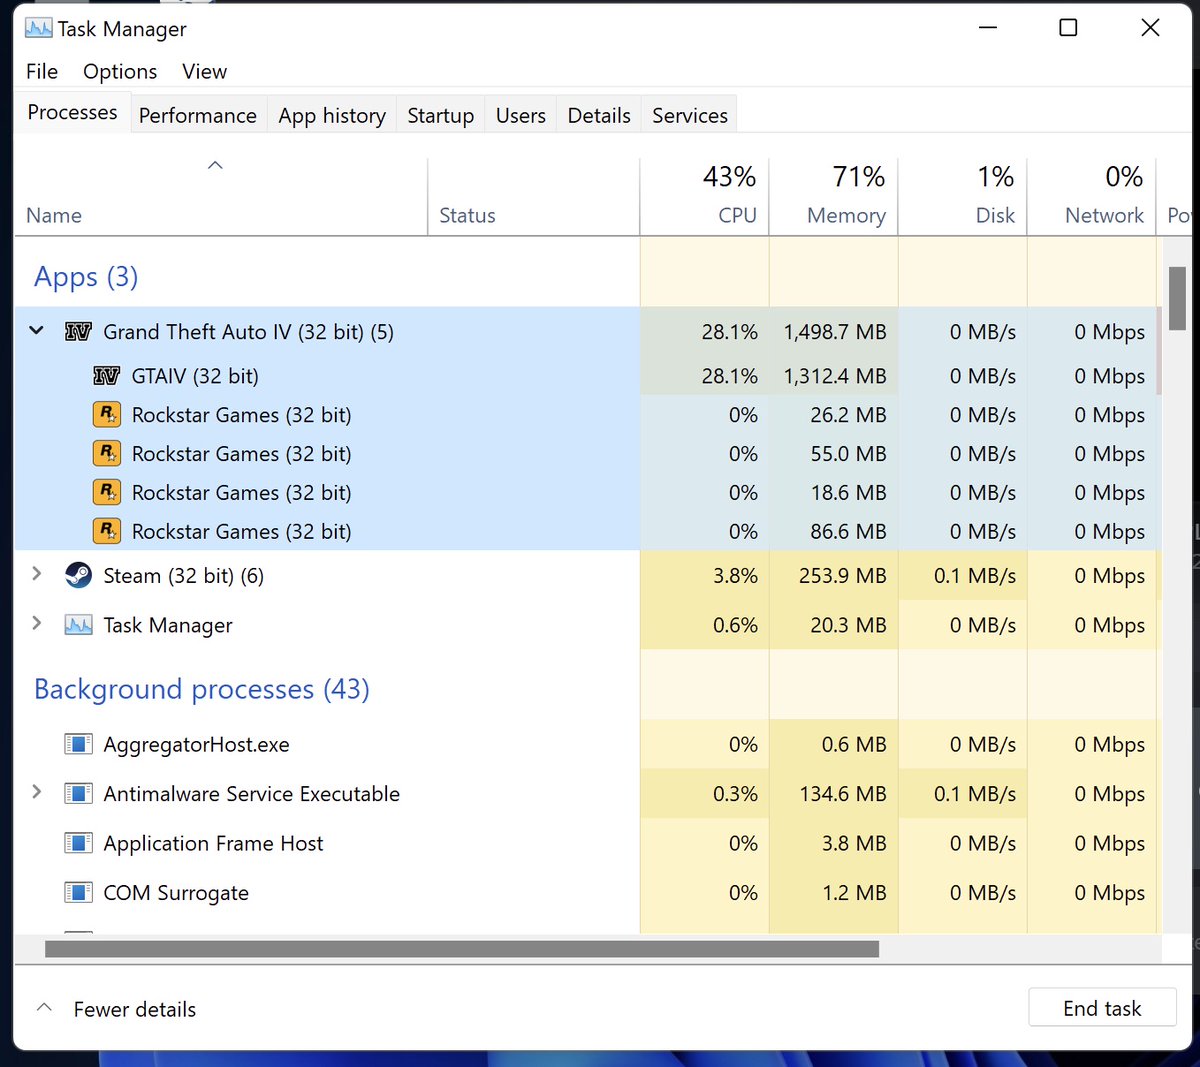This screenshot has width=1200, height=1067.
Task: Switch to the Users tab
Action: 520,115
